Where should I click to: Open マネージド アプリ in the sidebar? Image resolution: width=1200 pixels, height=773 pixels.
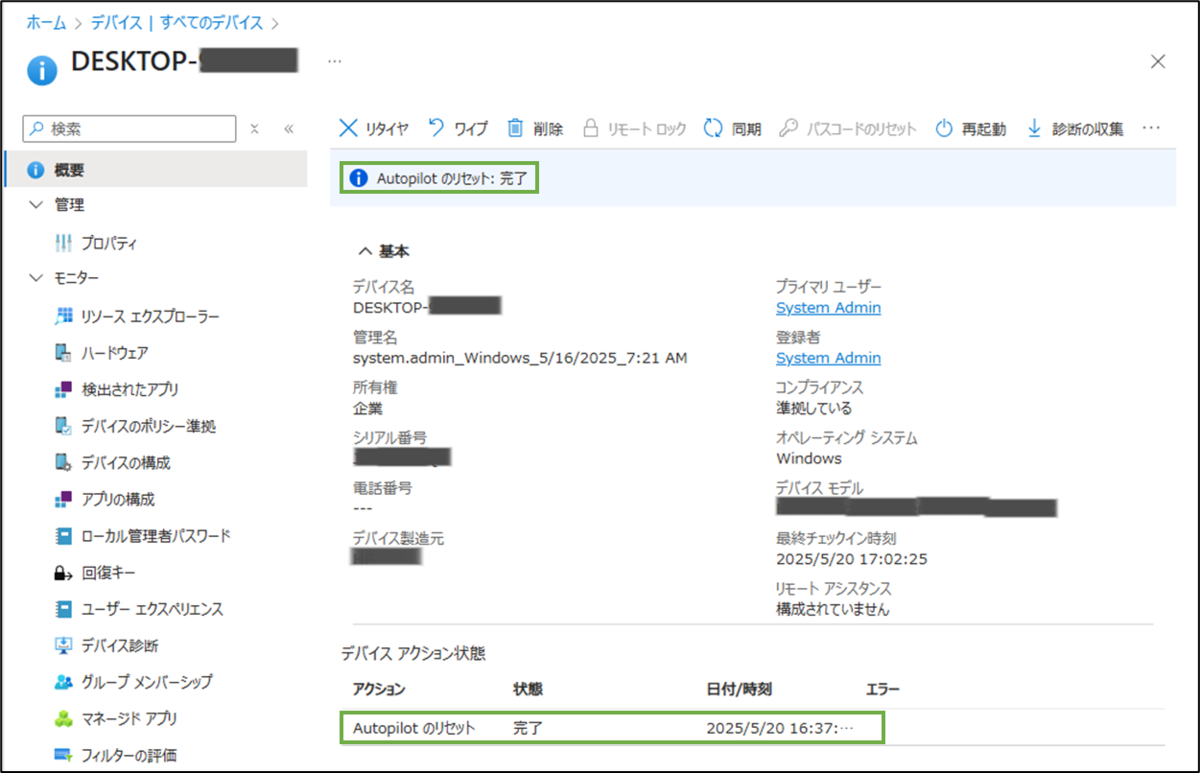tap(129, 719)
